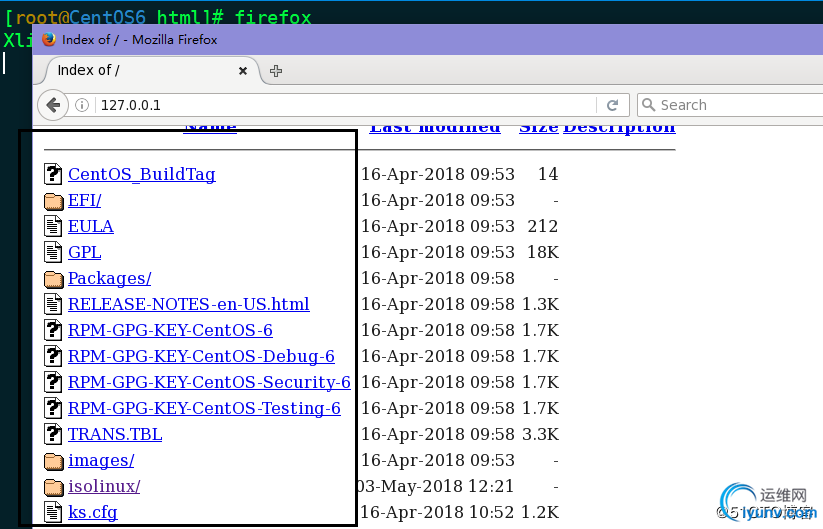Open RPM-GPG-KEY-CentOS-Security-6 link

(x=209, y=382)
